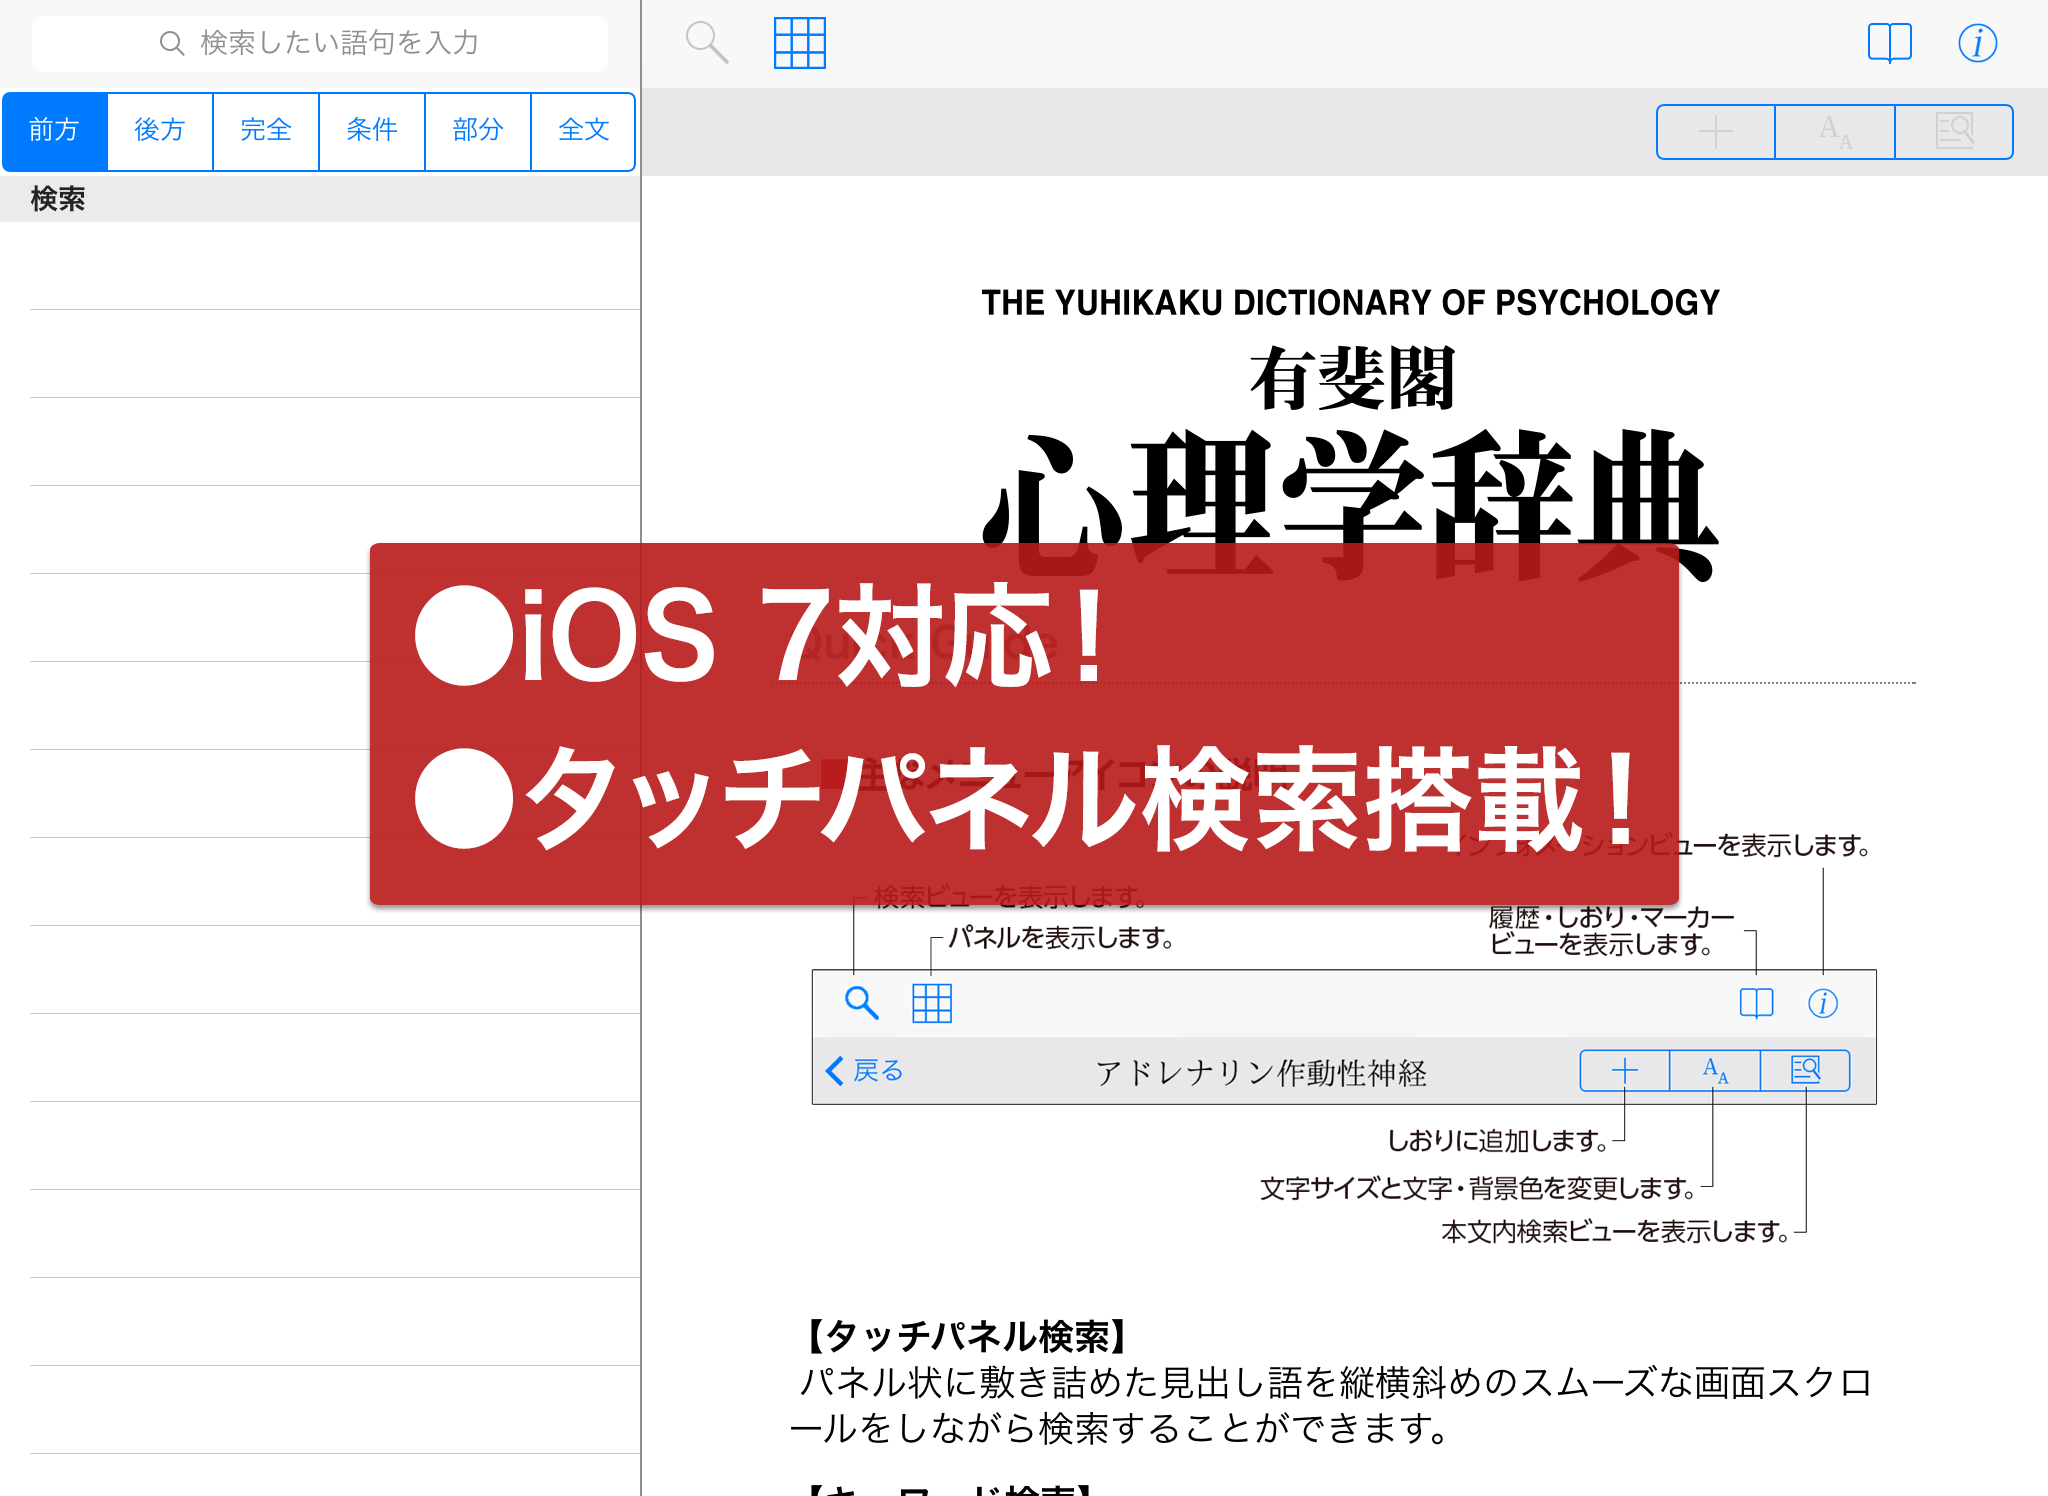Select 完全 exact match mode
The height and width of the screenshot is (1496, 2048).
tap(266, 130)
